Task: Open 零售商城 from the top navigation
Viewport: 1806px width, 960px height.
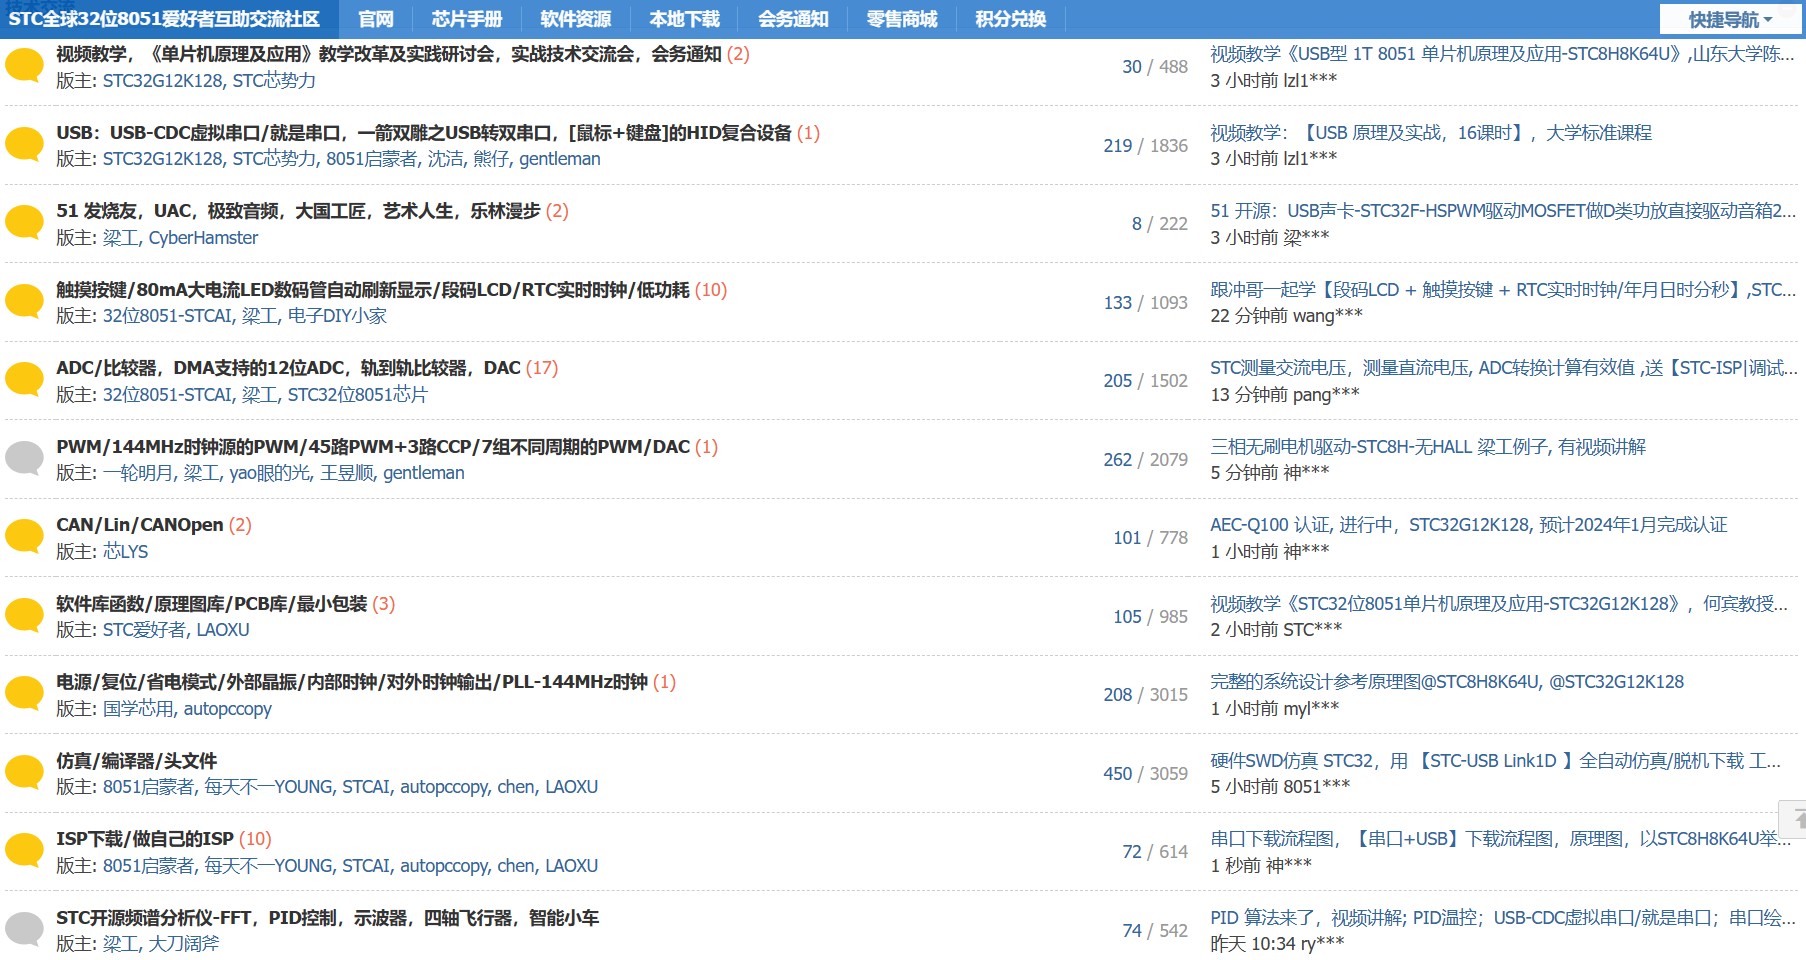Action: click(902, 19)
